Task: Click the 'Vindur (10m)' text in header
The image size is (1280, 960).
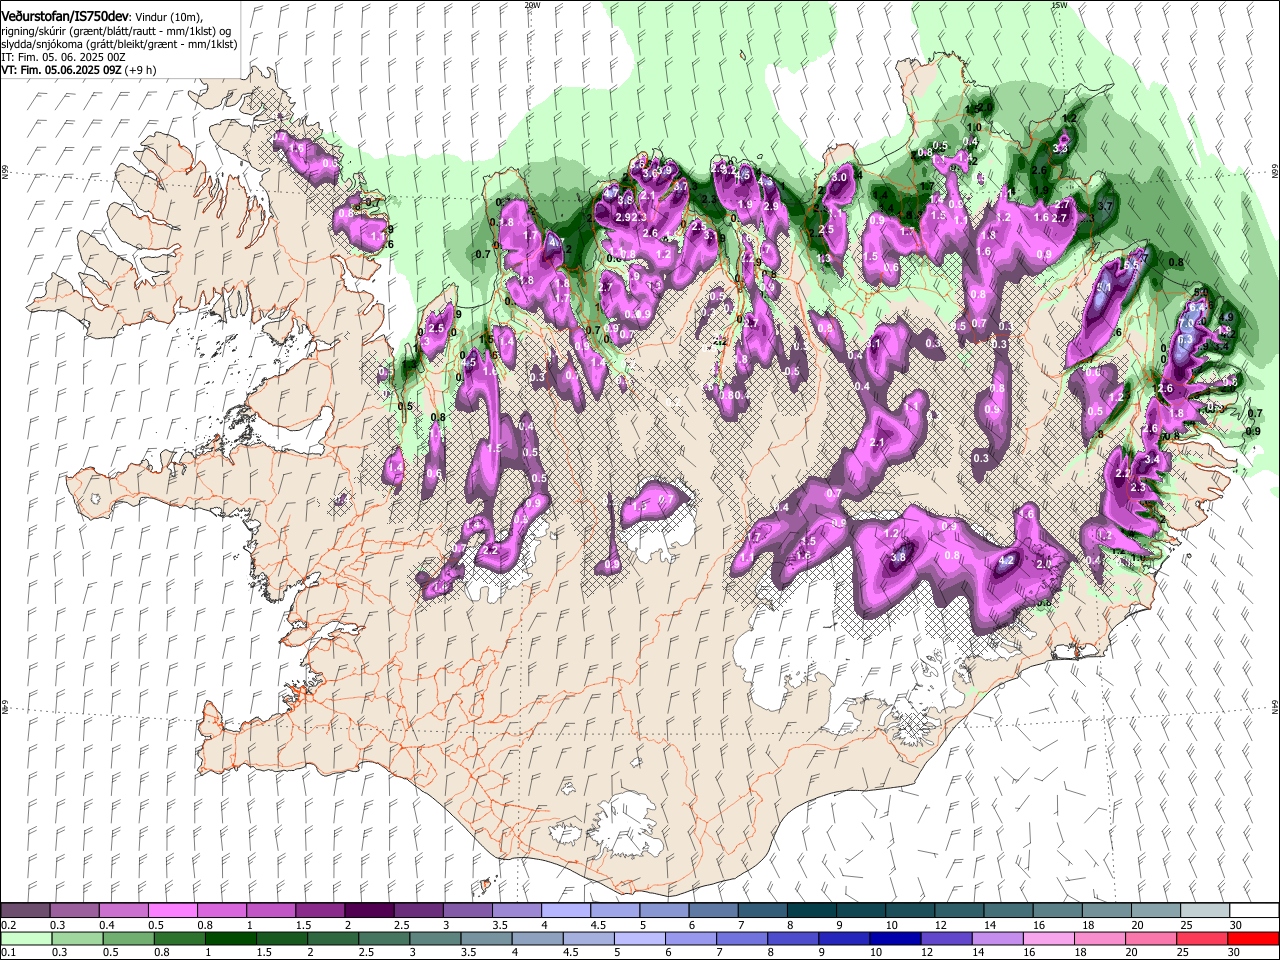Action: [168, 16]
